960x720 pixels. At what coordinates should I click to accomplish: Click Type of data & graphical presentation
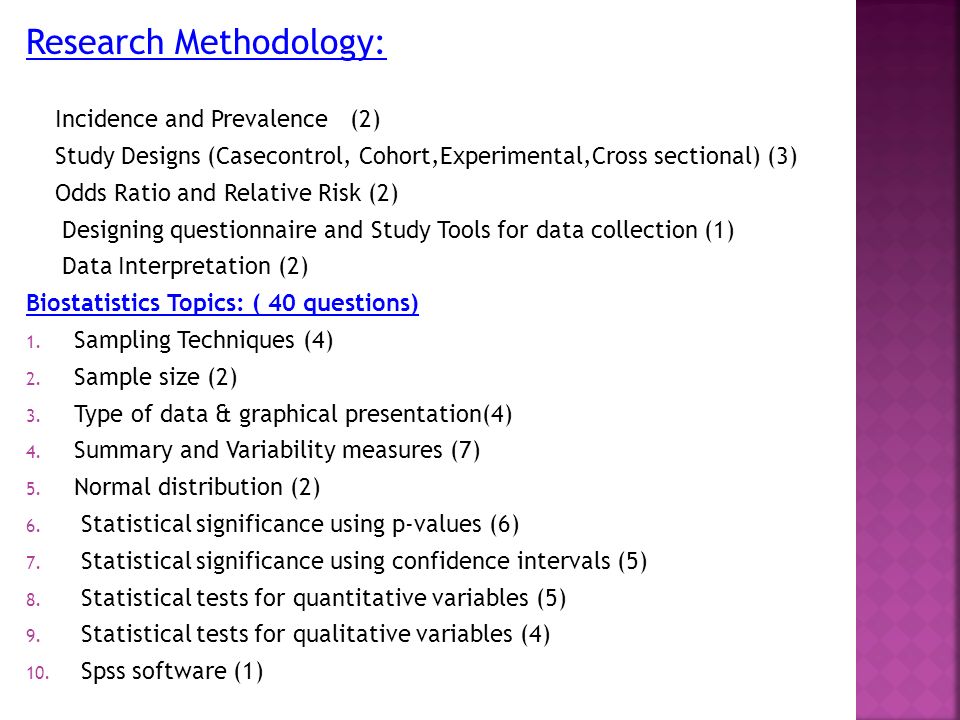click(x=293, y=414)
